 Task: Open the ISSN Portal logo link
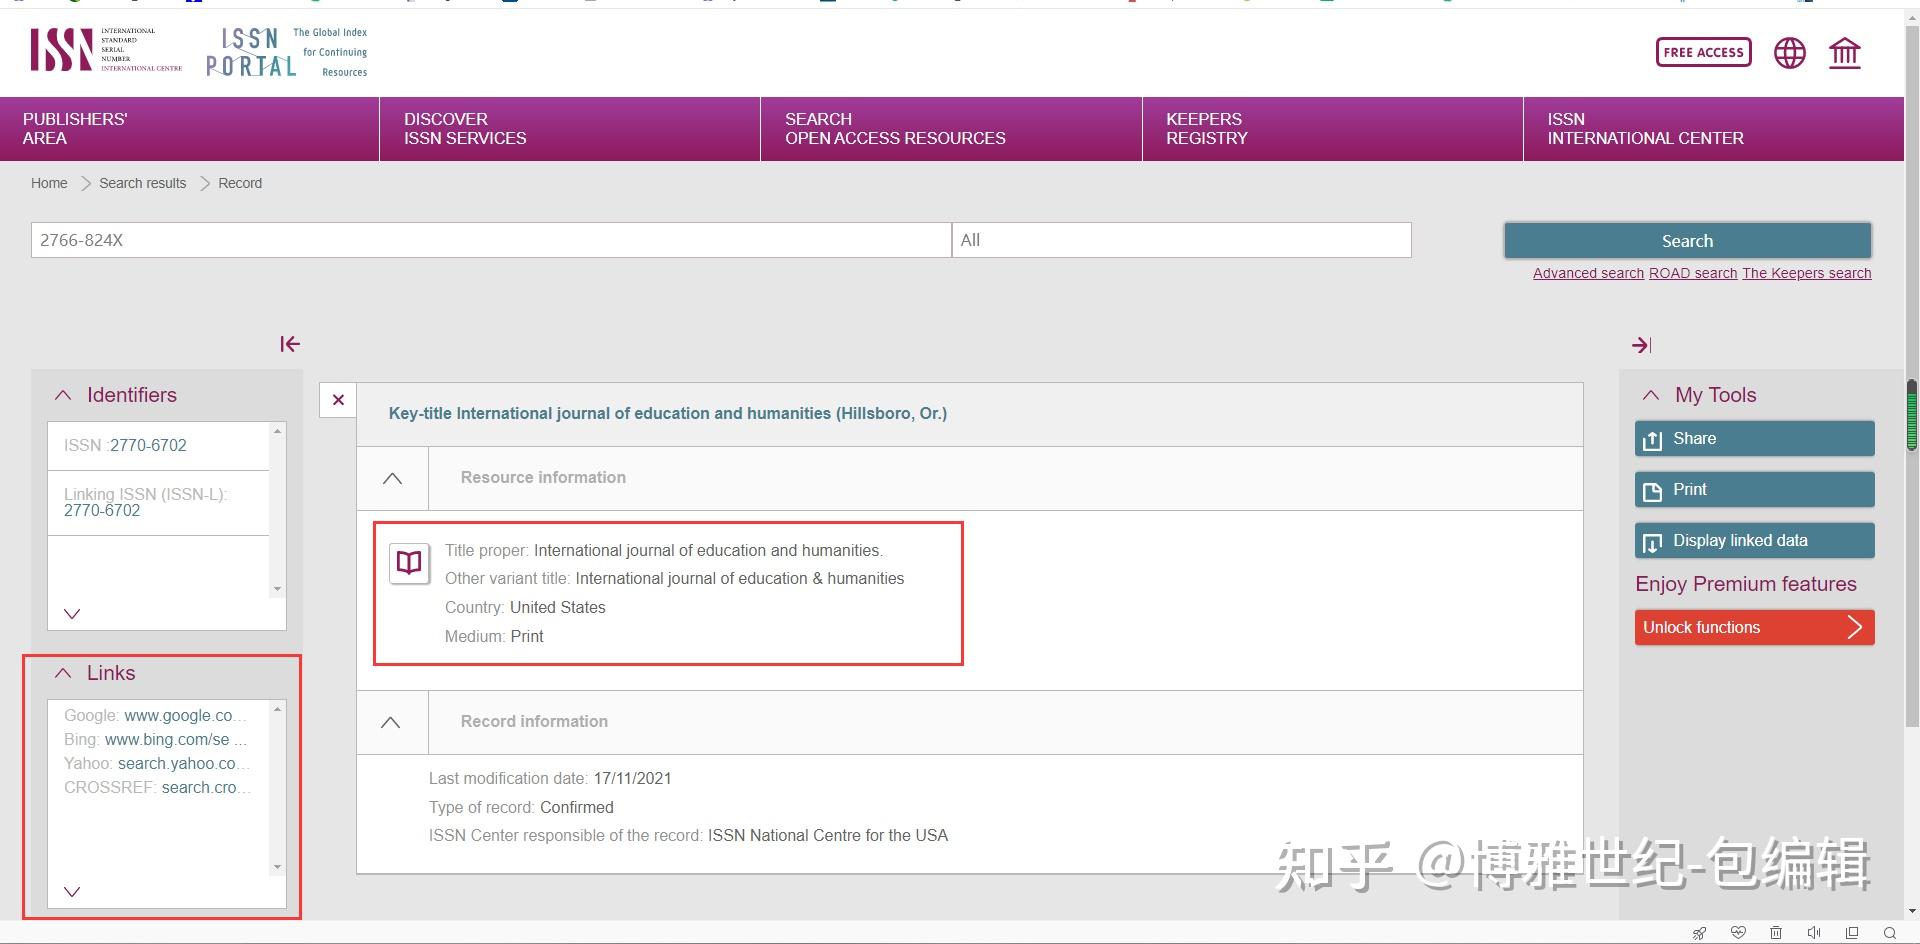coord(287,52)
